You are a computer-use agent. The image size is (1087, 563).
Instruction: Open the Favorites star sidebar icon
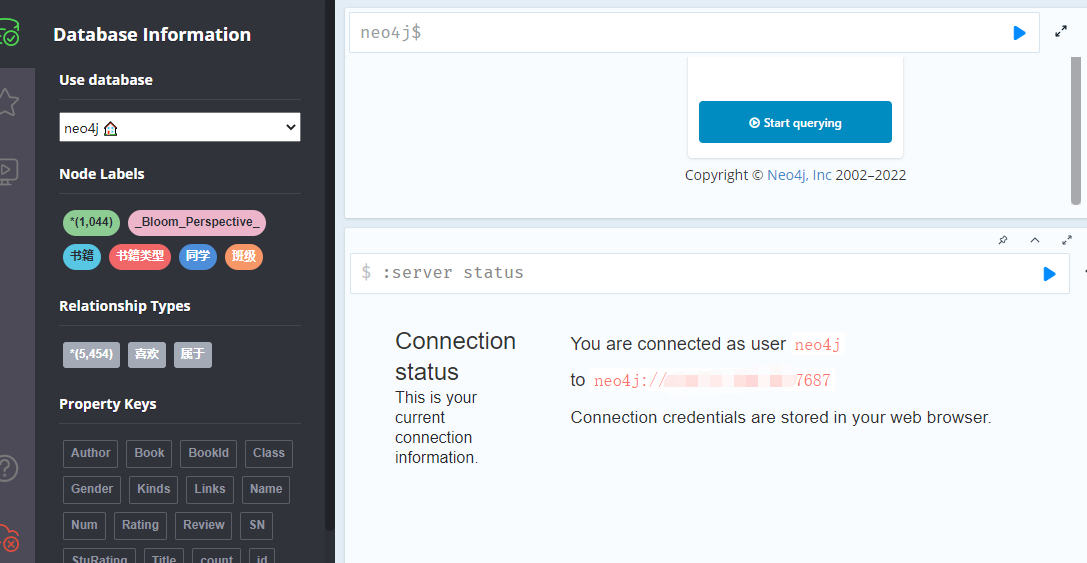(7, 102)
